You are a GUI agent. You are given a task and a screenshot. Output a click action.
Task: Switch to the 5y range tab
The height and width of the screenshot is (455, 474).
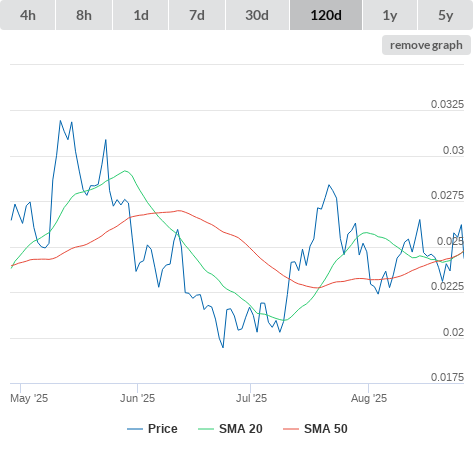[x=446, y=15]
